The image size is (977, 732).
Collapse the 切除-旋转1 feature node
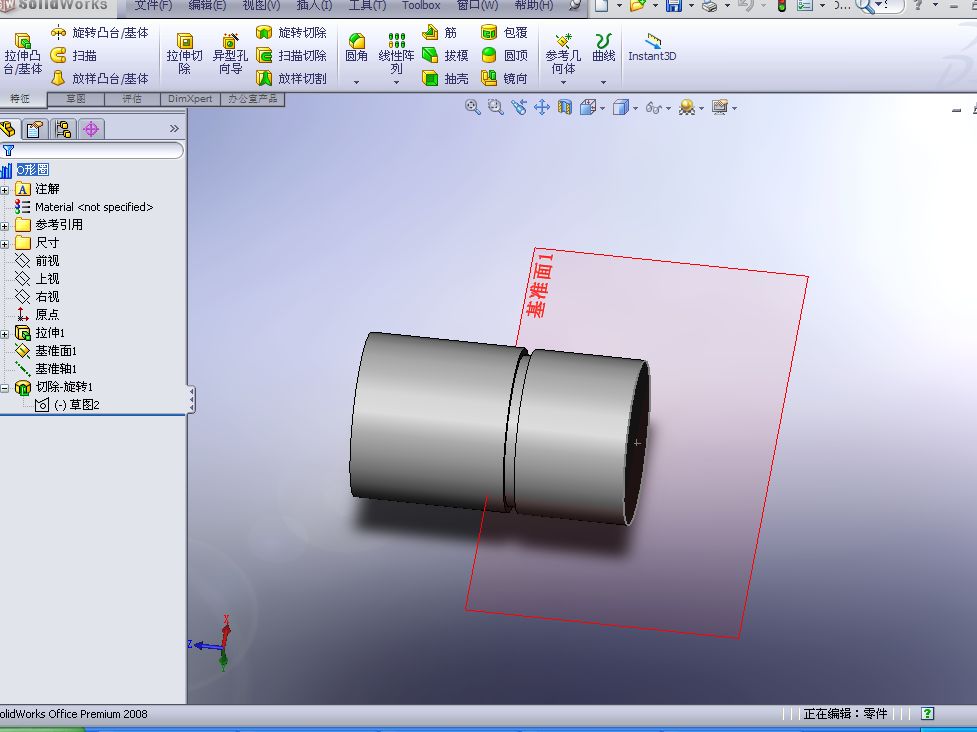(x=4, y=388)
